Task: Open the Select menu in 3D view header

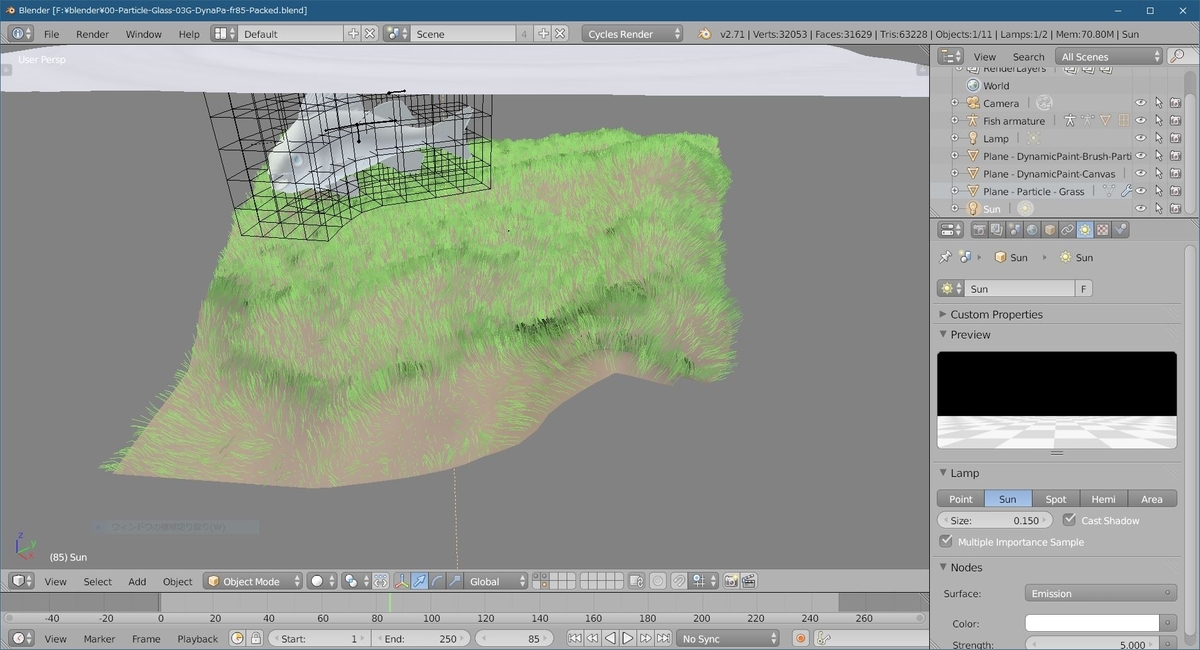Action: click(x=98, y=581)
